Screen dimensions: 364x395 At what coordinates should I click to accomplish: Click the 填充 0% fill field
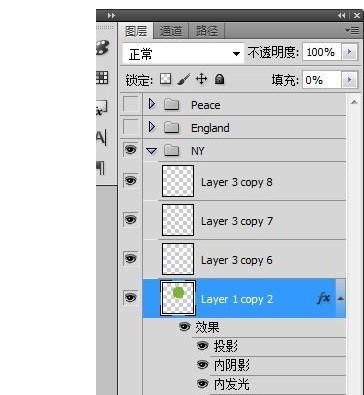pyautogui.click(x=321, y=80)
